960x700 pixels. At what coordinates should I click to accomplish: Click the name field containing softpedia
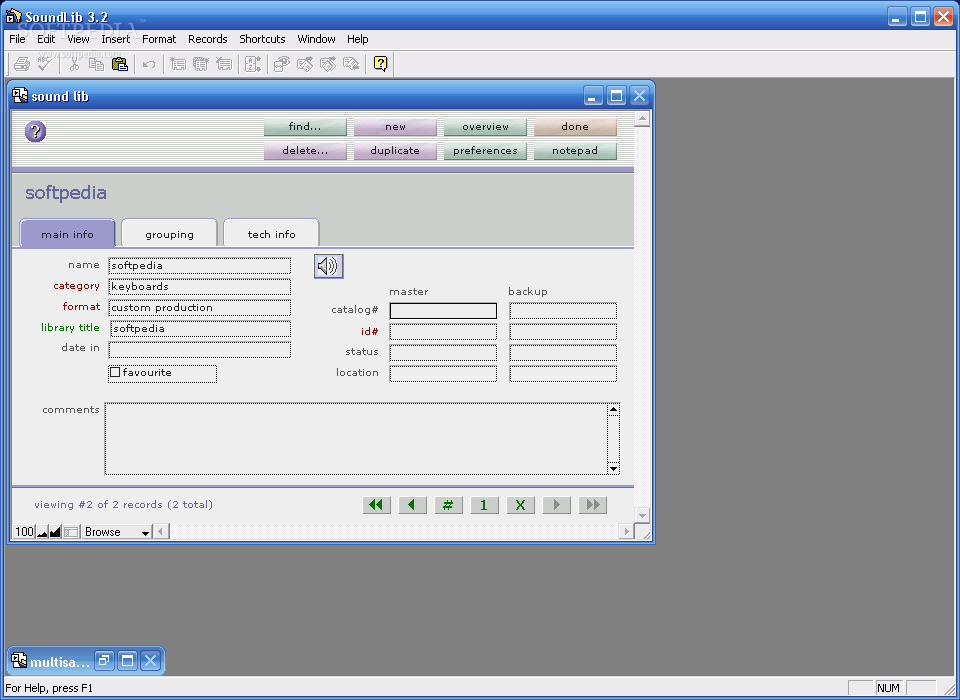click(x=200, y=265)
